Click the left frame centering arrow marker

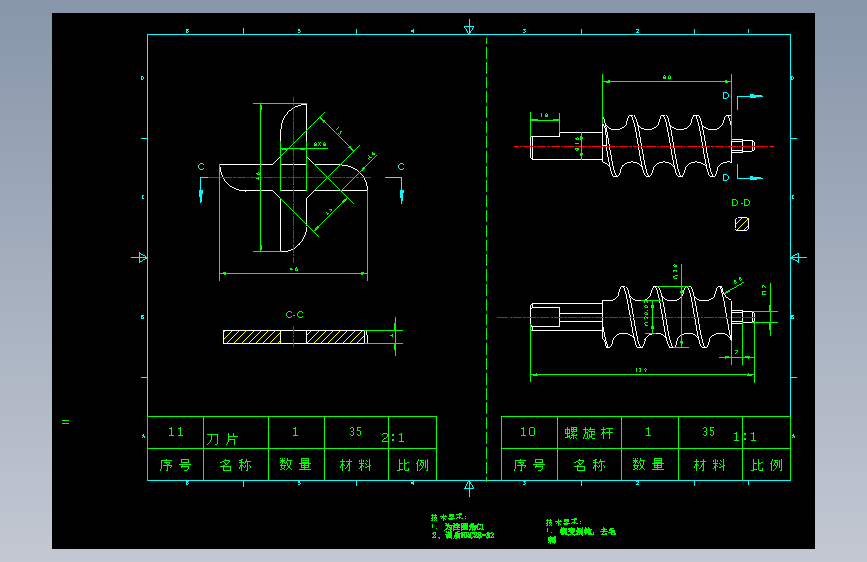coord(139,257)
